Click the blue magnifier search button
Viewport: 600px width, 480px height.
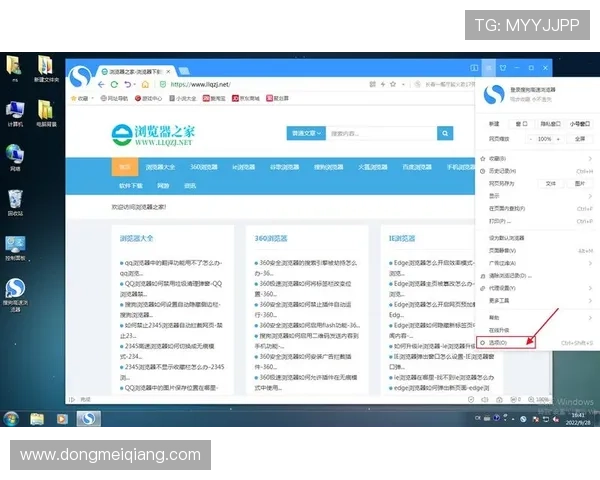tap(445, 133)
